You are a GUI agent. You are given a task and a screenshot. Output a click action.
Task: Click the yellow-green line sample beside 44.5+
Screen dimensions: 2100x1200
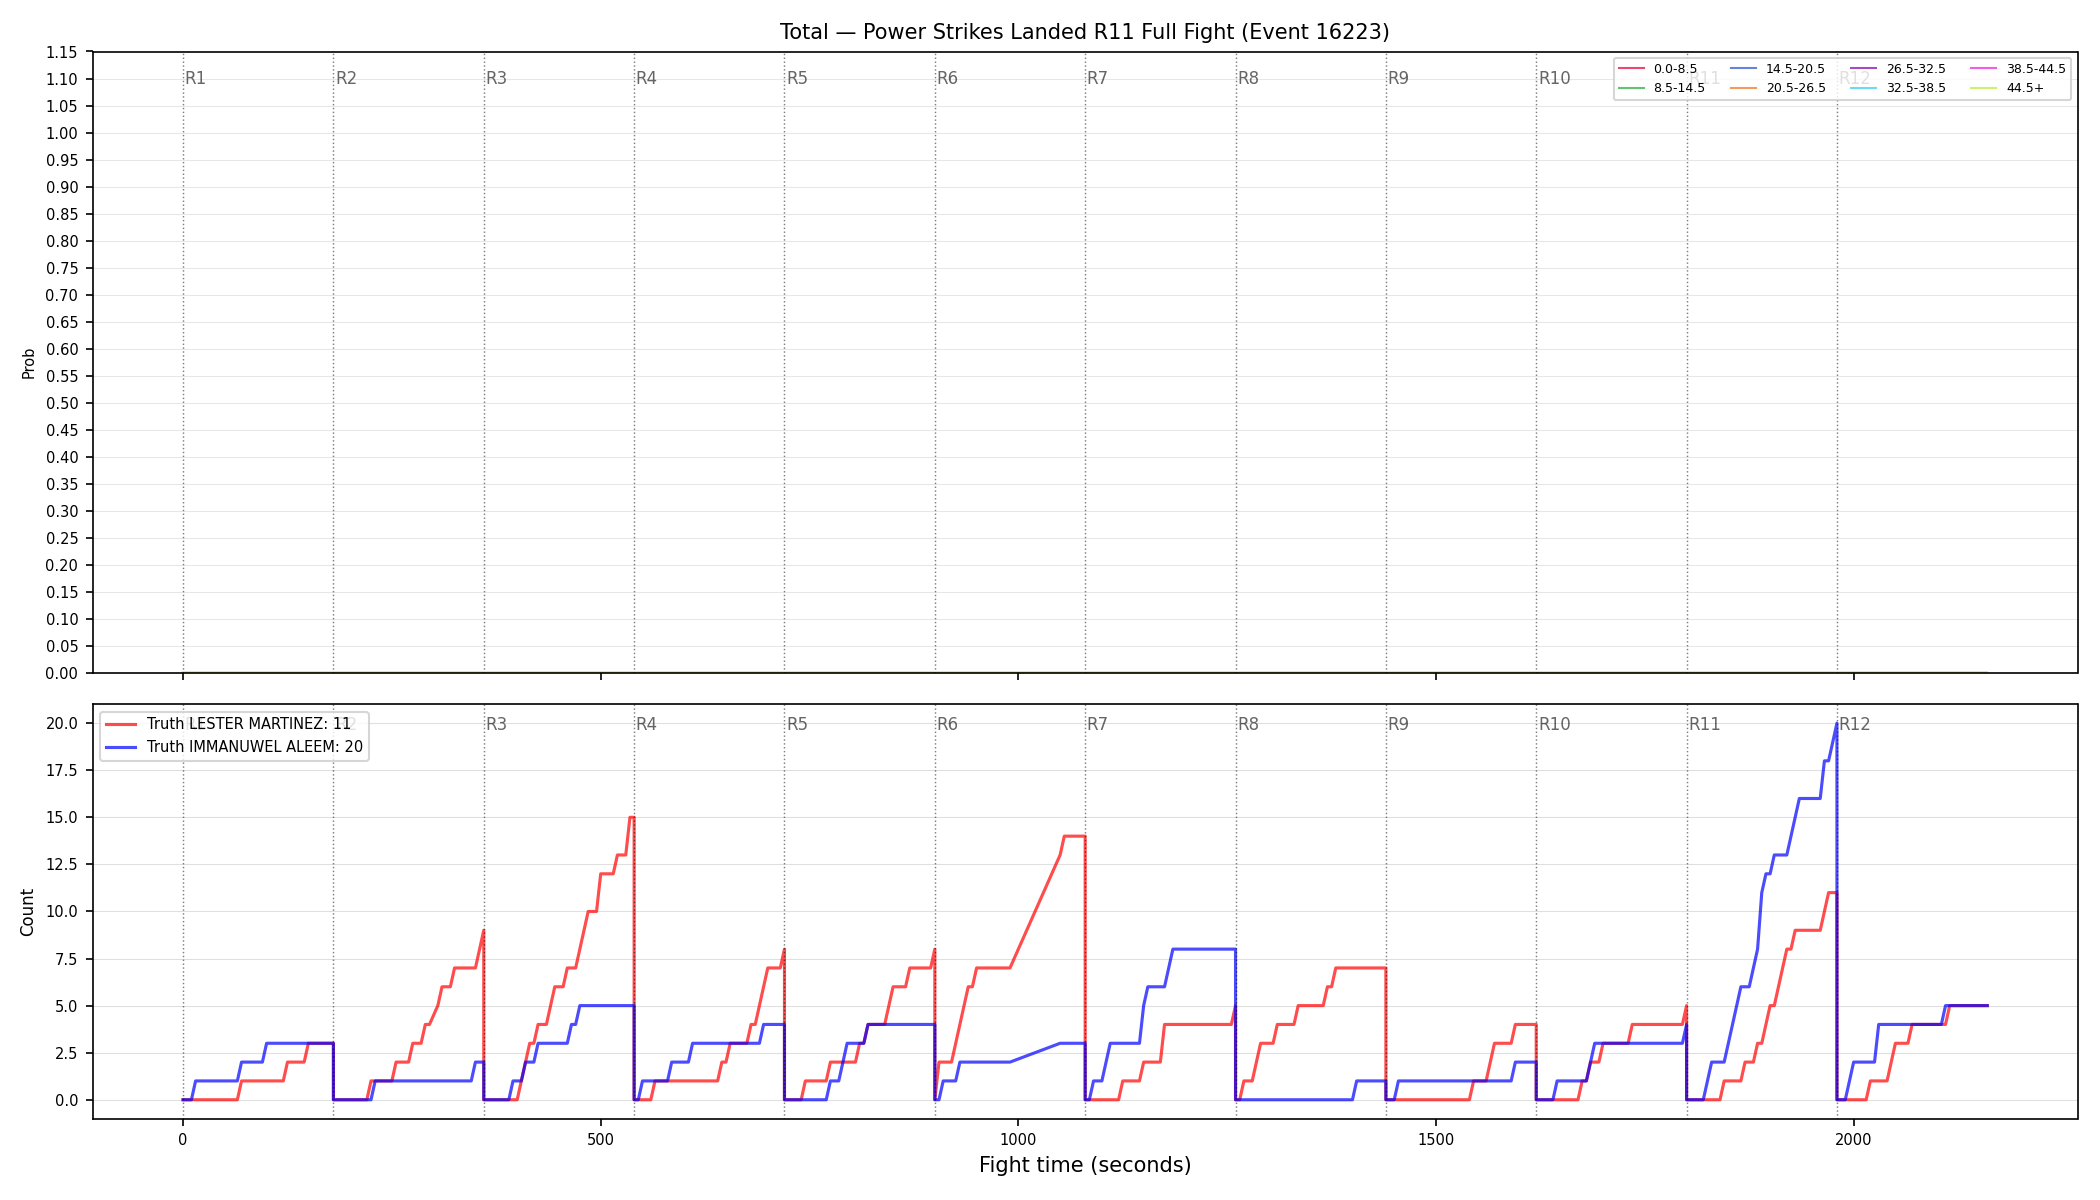1983,88
